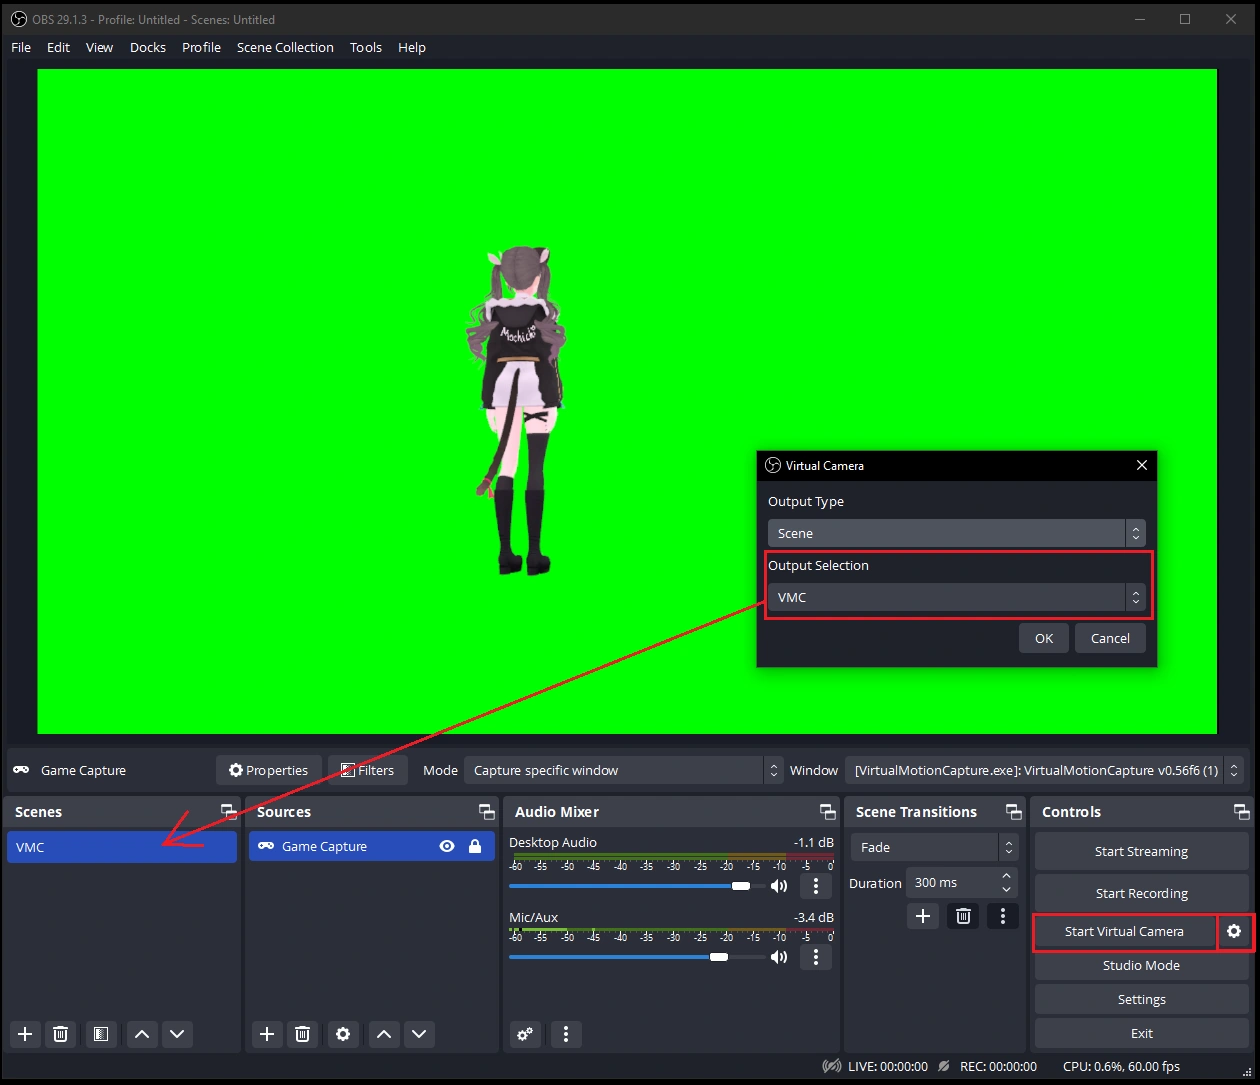The height and width of the screenshot is (1085, 1260).
Task: Confirm the Virtual Camera dialog with OK
Action: pos(1044,638)
